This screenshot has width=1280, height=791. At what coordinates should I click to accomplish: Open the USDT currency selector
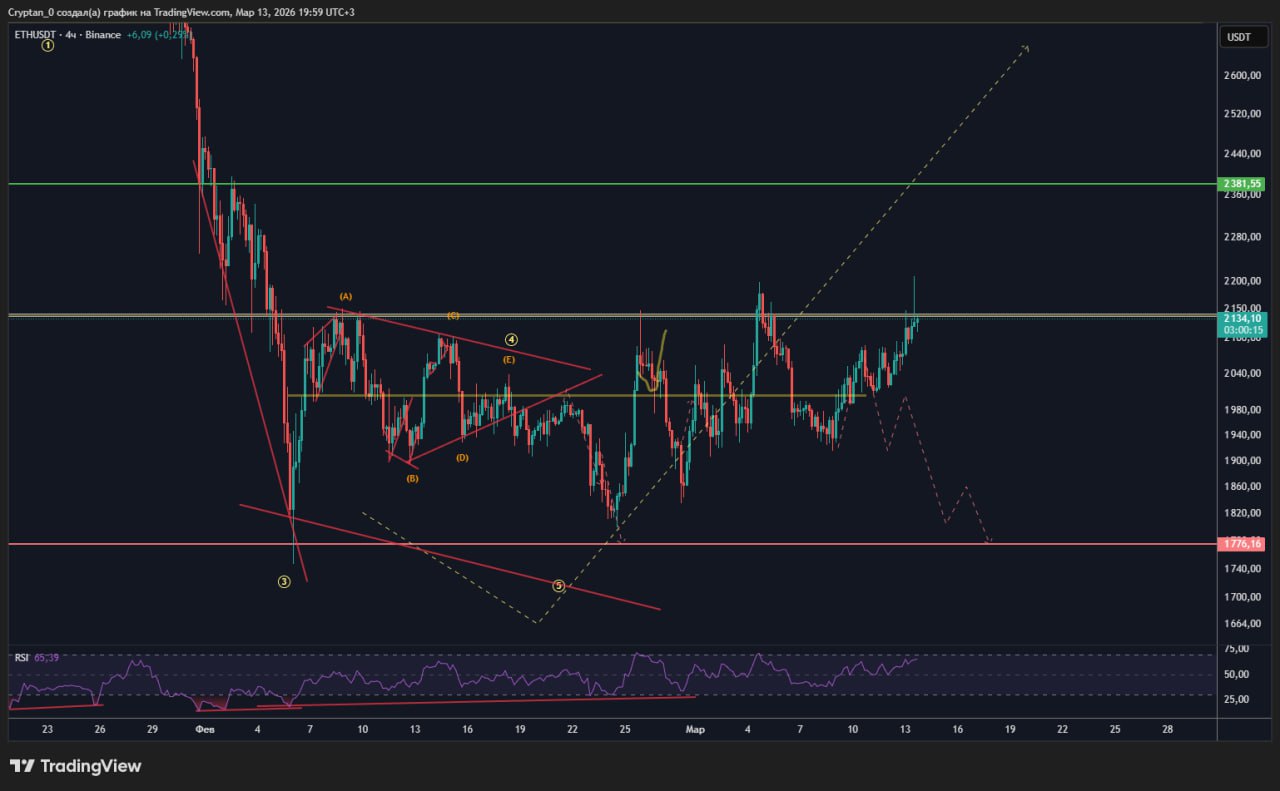click(1238, 37)
